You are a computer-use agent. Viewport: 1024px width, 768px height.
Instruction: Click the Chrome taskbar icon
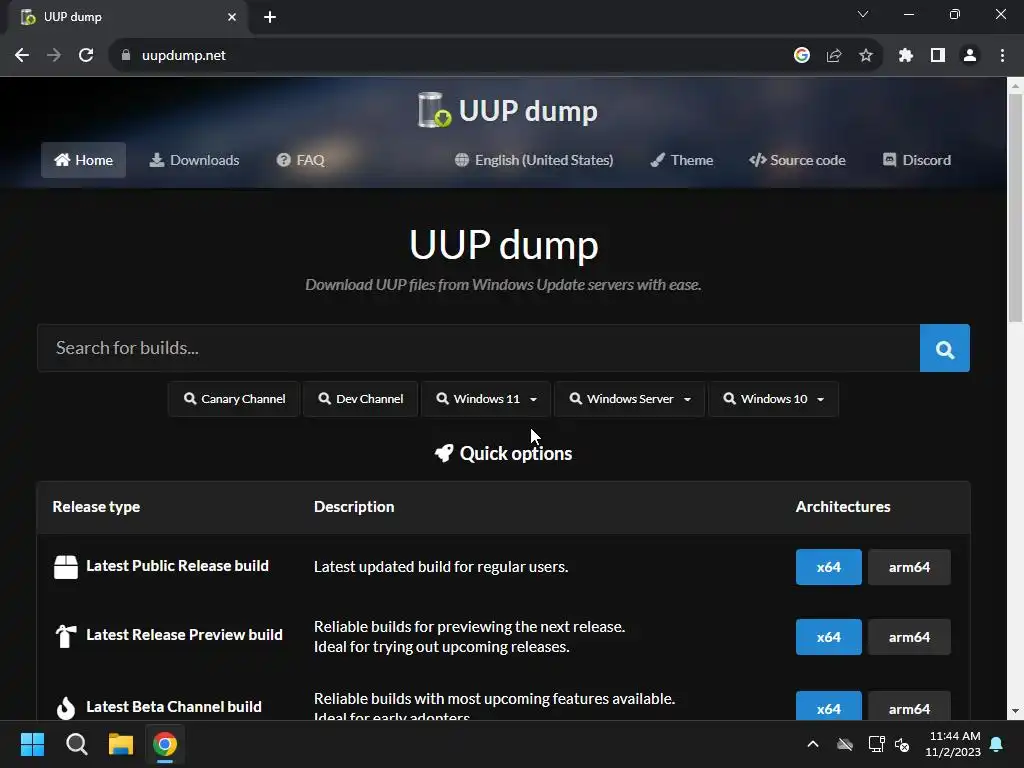pos(165,744)
